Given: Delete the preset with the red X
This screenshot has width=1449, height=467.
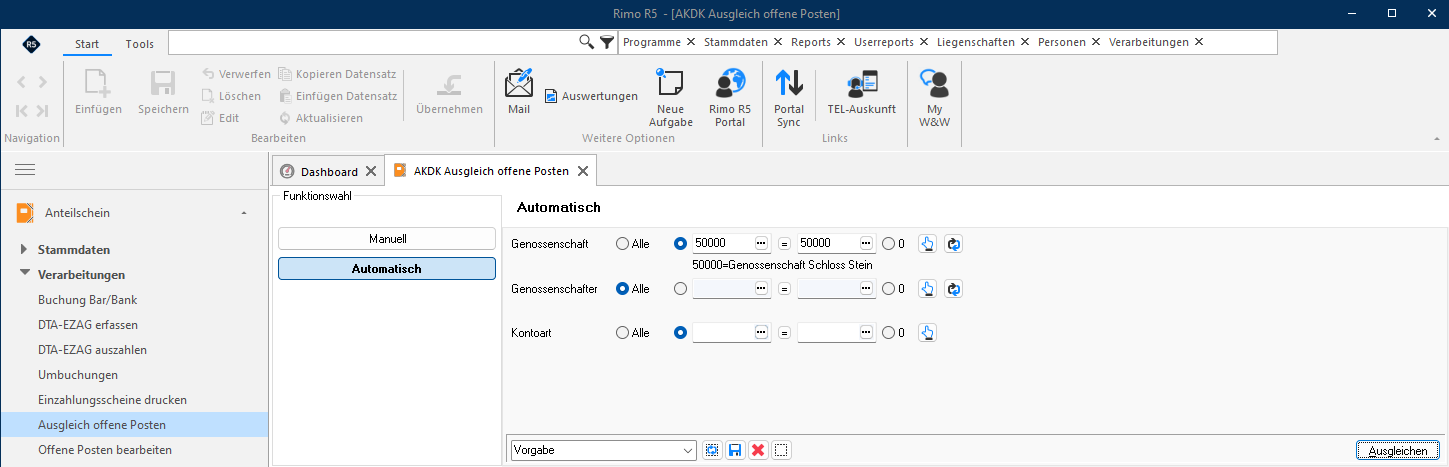Looking at the screenshot, I should 758,450.
